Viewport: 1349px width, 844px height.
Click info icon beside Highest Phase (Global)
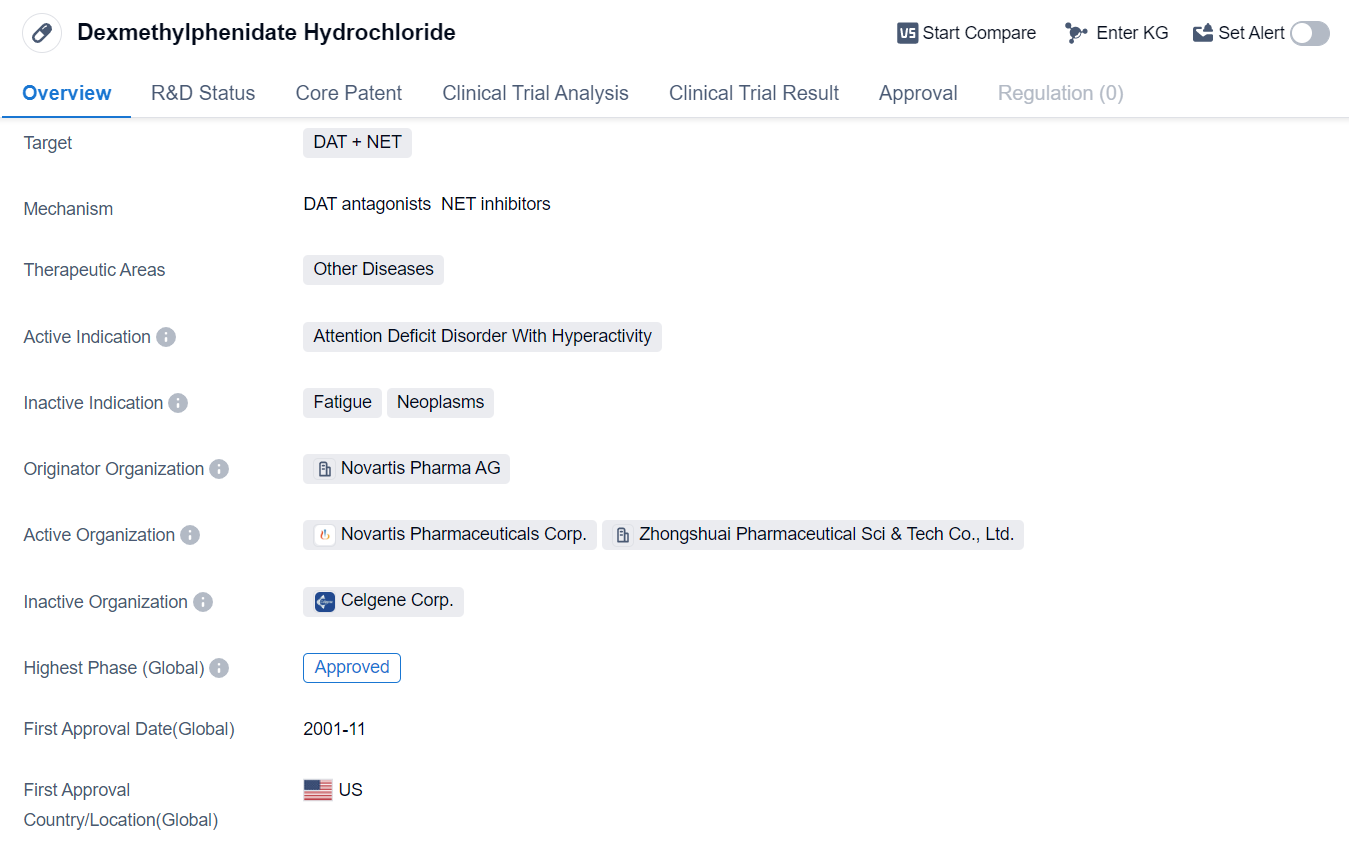pos(219,668)
